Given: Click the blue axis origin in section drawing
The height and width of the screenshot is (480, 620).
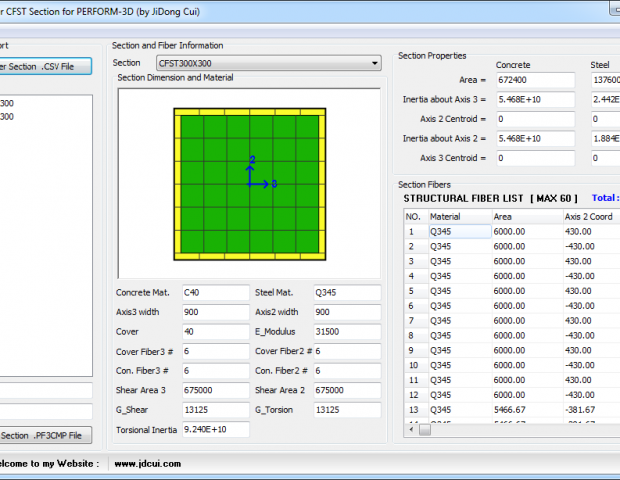Looking at the screenshot, I should [250, 184].
